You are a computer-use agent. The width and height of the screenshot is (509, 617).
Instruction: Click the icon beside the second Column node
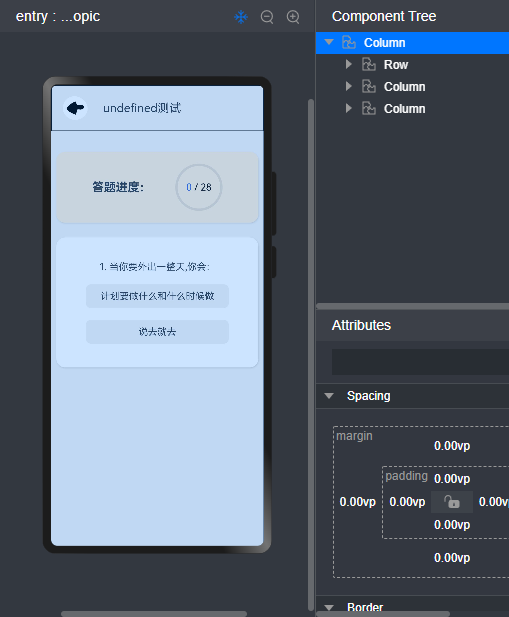pos(369,86)
